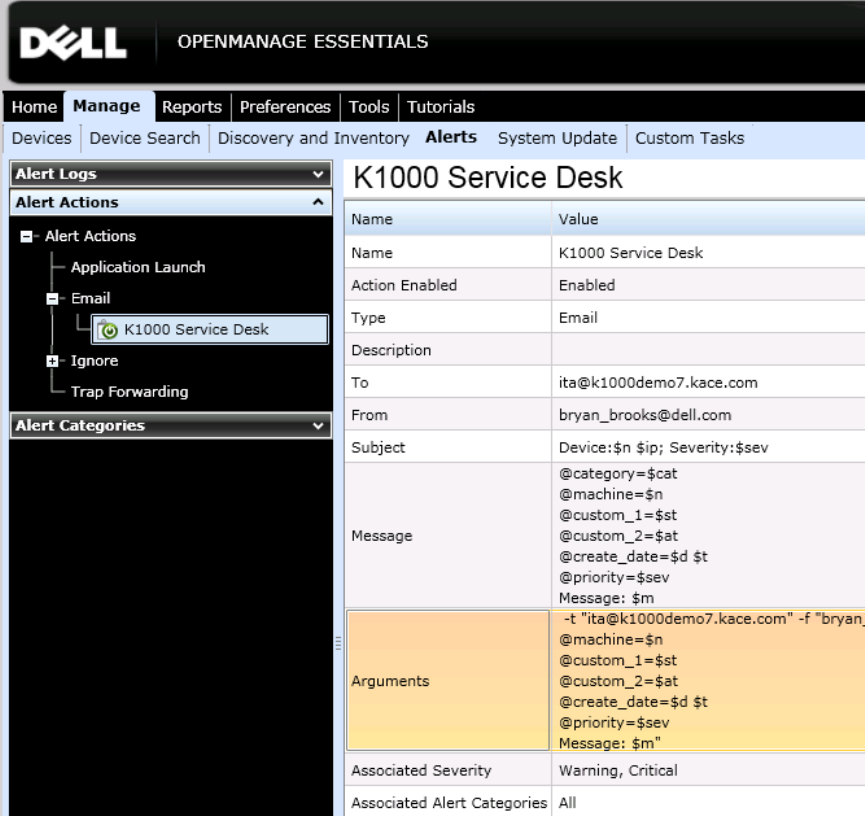Open the Devices subtab
This screenshot has width=865, height=816.
pos(42,138)
